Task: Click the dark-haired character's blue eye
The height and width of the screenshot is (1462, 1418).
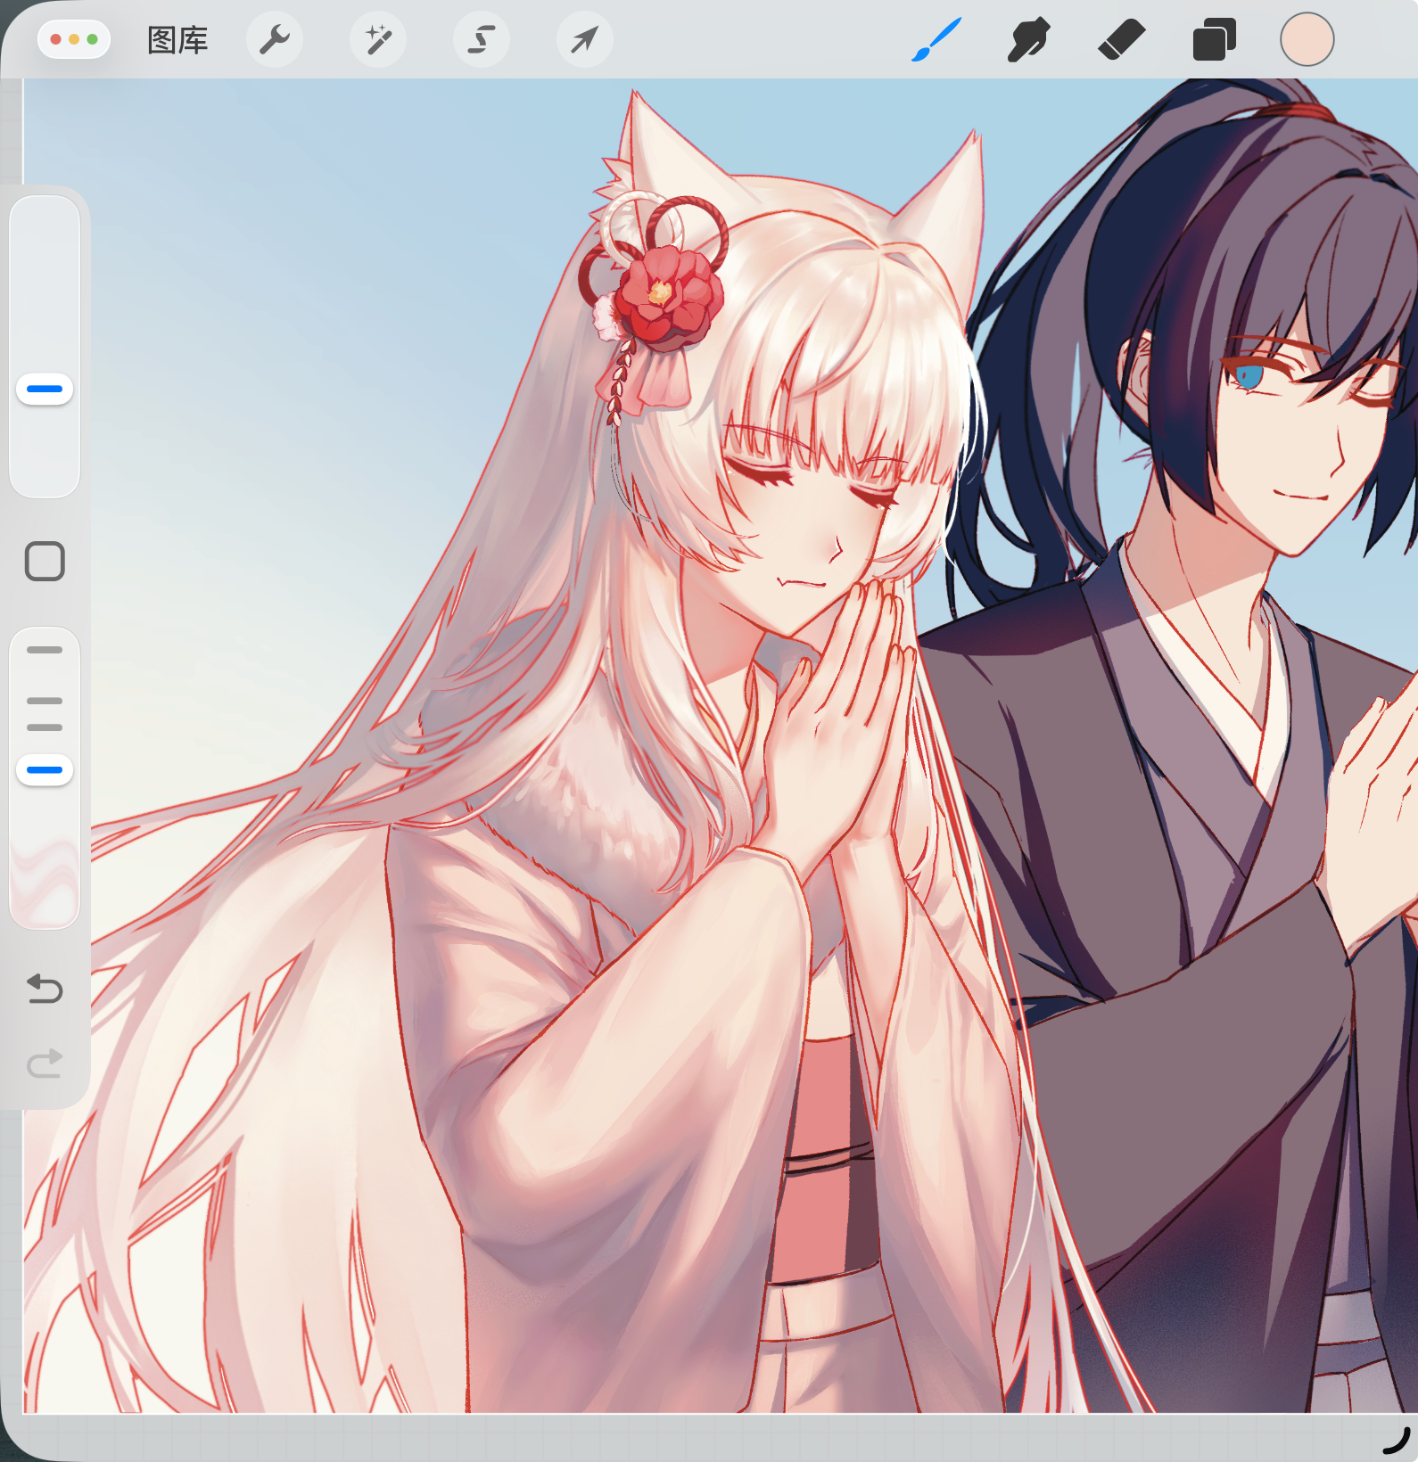Action: (1248, 377)
